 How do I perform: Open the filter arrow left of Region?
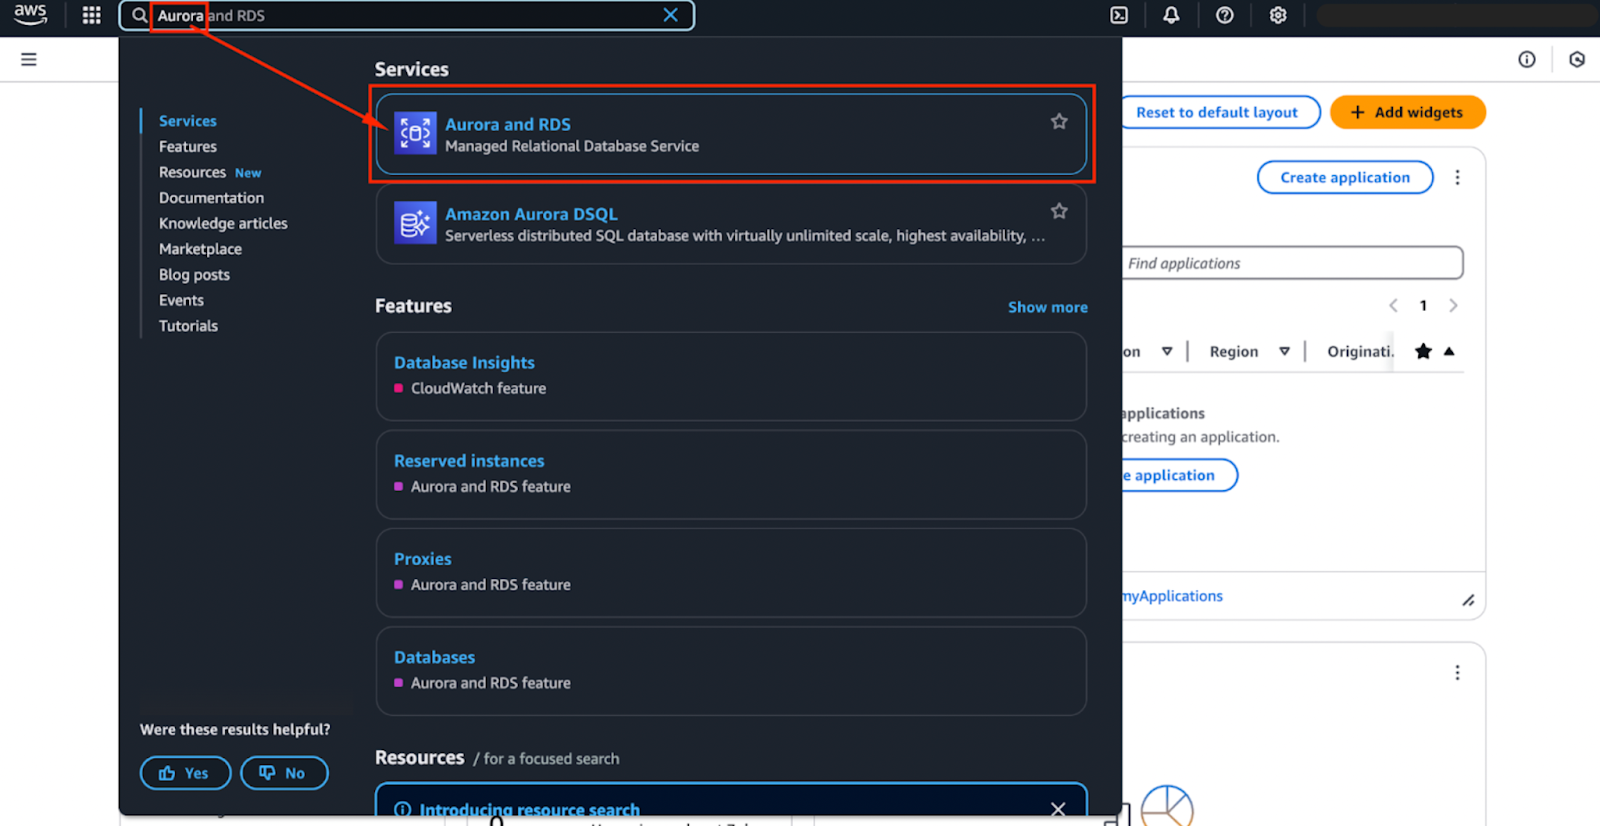pyautogui.click(x=1166, y=351)
